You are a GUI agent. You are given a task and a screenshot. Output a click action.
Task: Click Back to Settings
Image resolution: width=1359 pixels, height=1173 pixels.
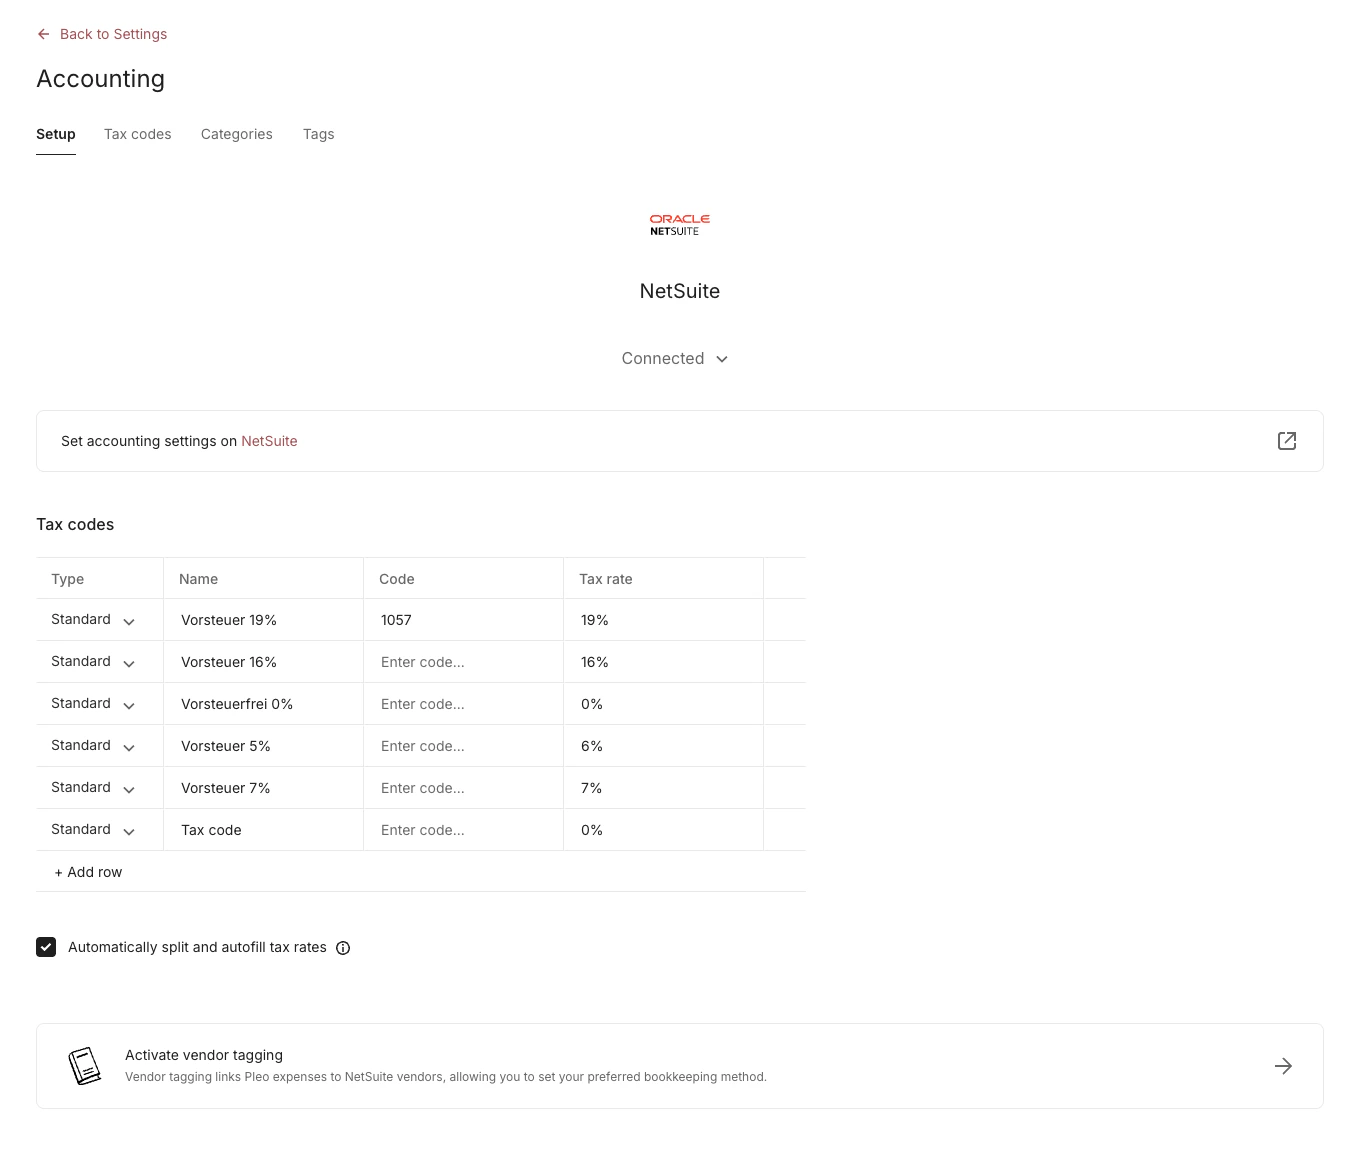coord(113,34)
